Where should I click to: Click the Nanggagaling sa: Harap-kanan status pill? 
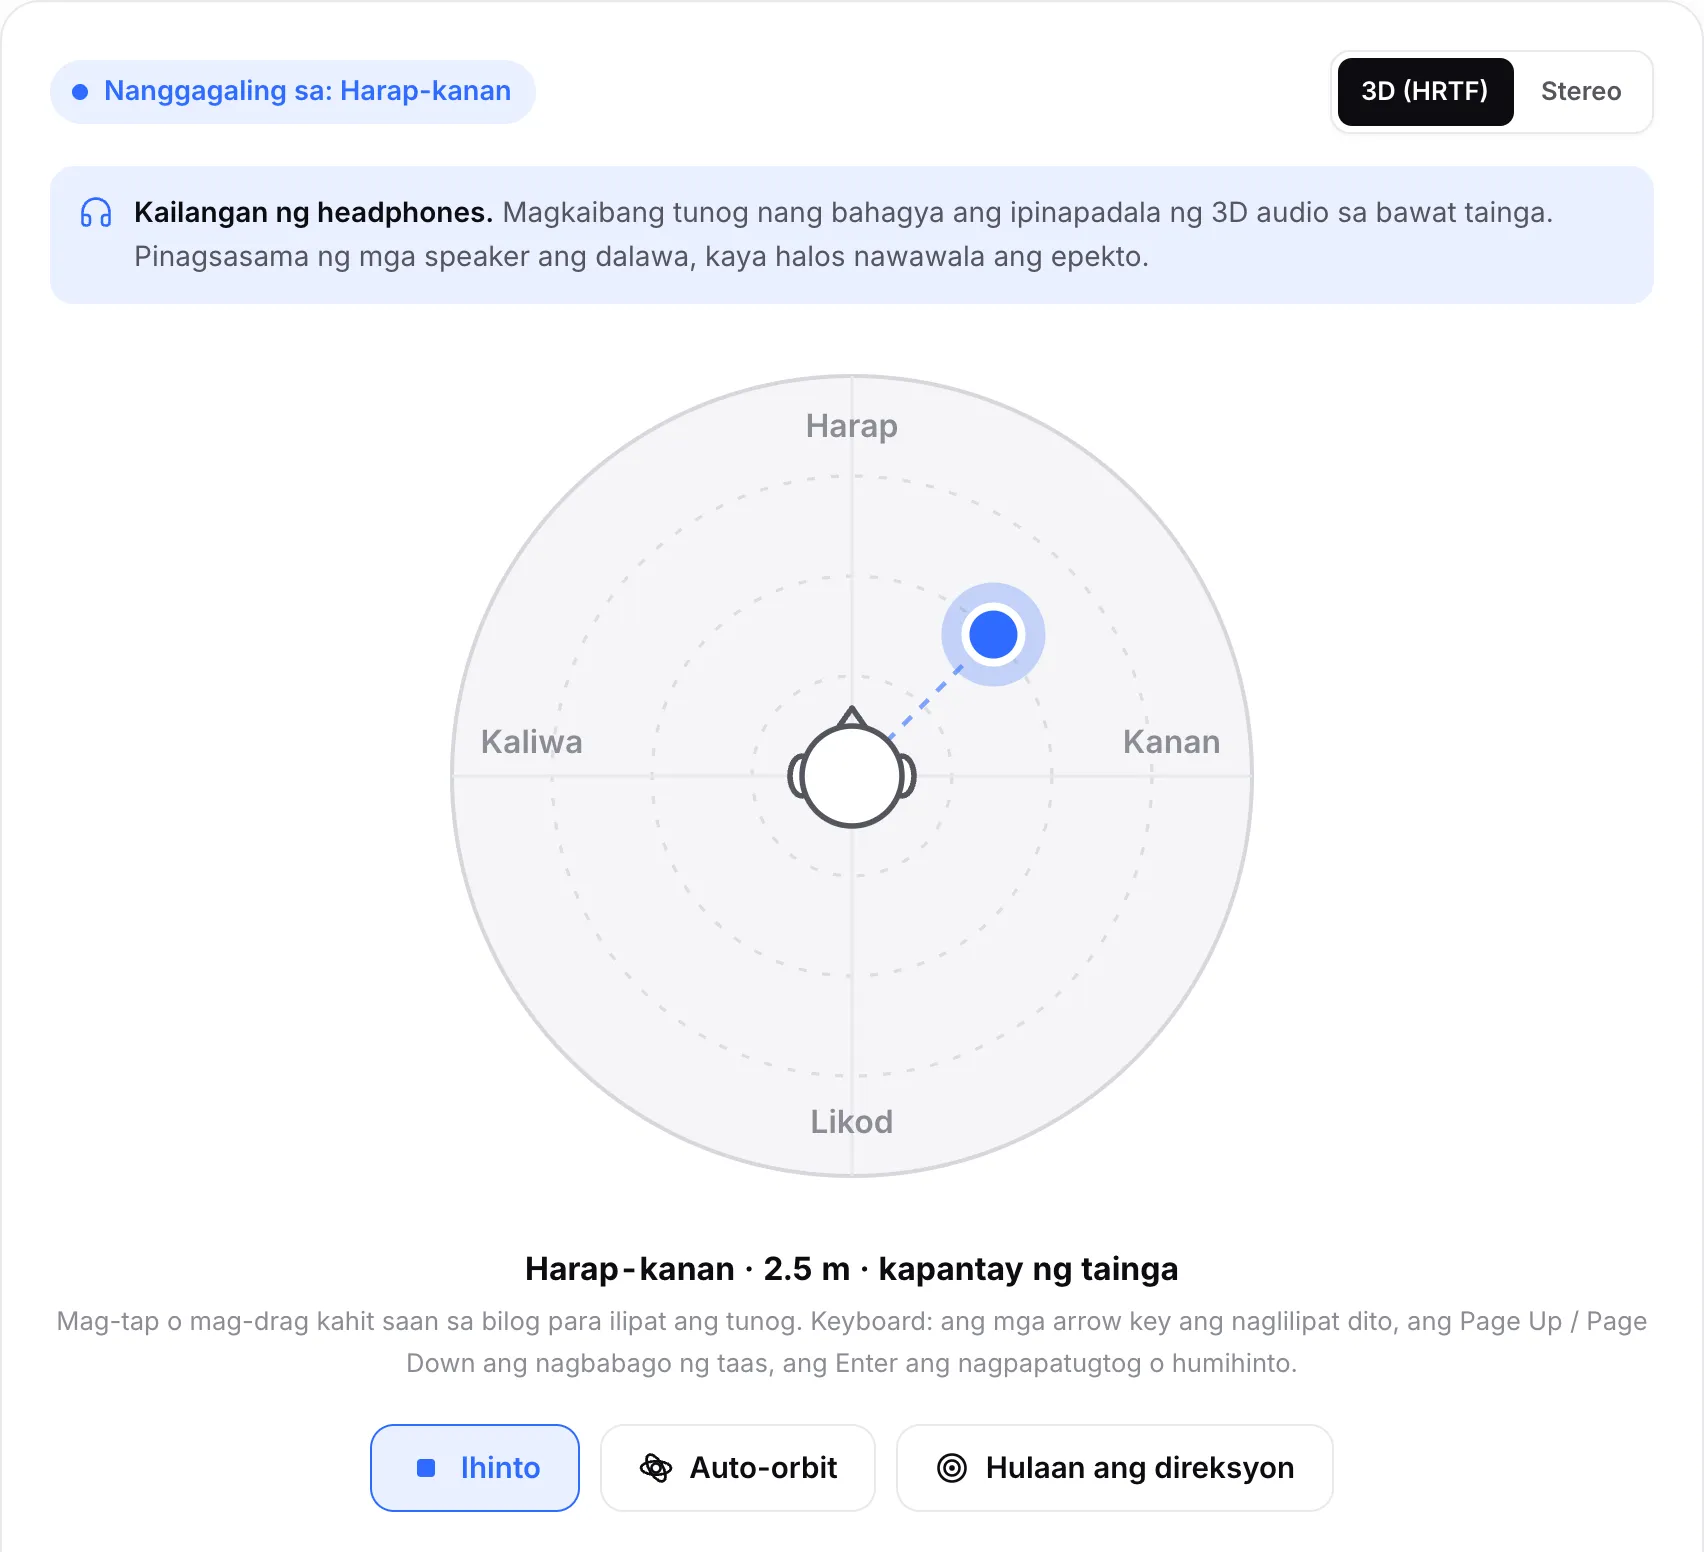tap(293, 92)
